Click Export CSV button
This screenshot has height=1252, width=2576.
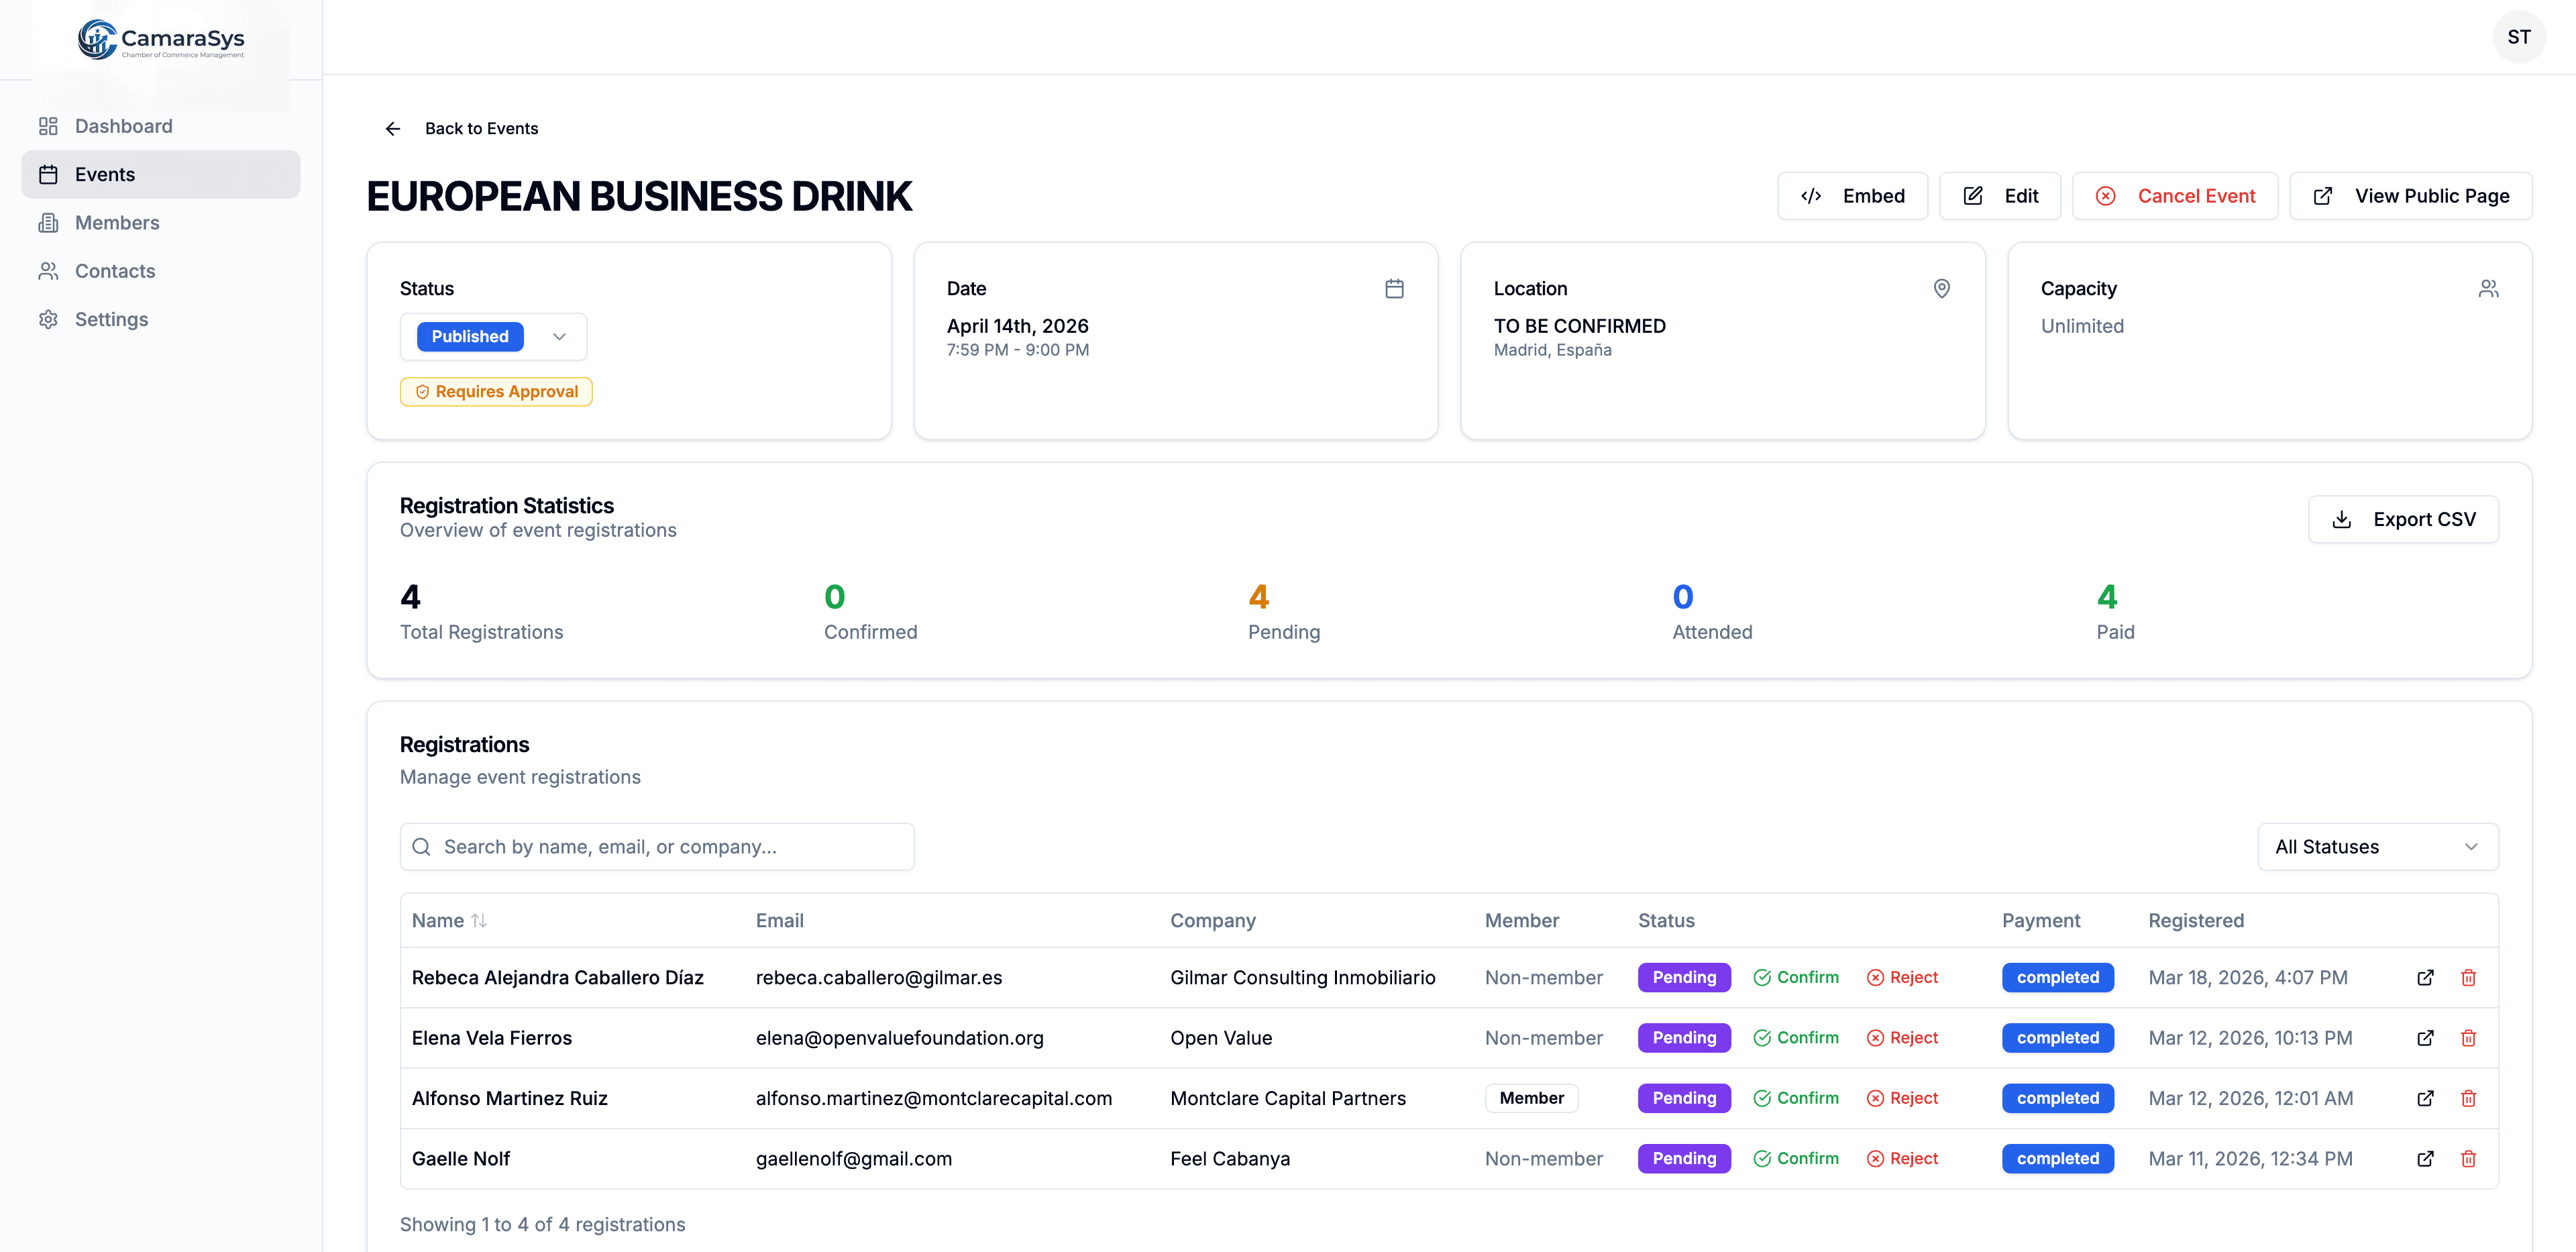point(2403,519)
